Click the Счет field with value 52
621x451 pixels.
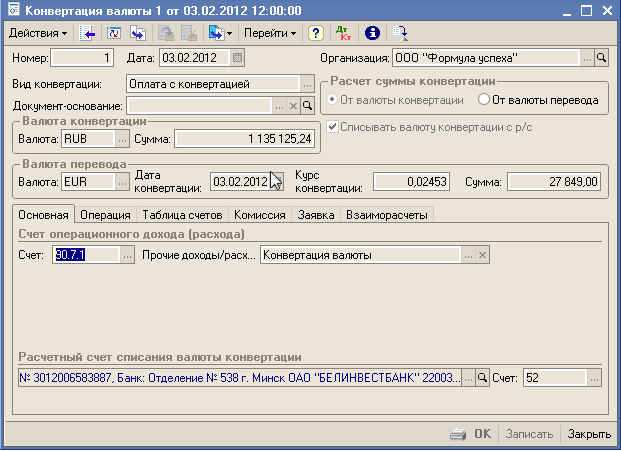click(x=555, y=378)
